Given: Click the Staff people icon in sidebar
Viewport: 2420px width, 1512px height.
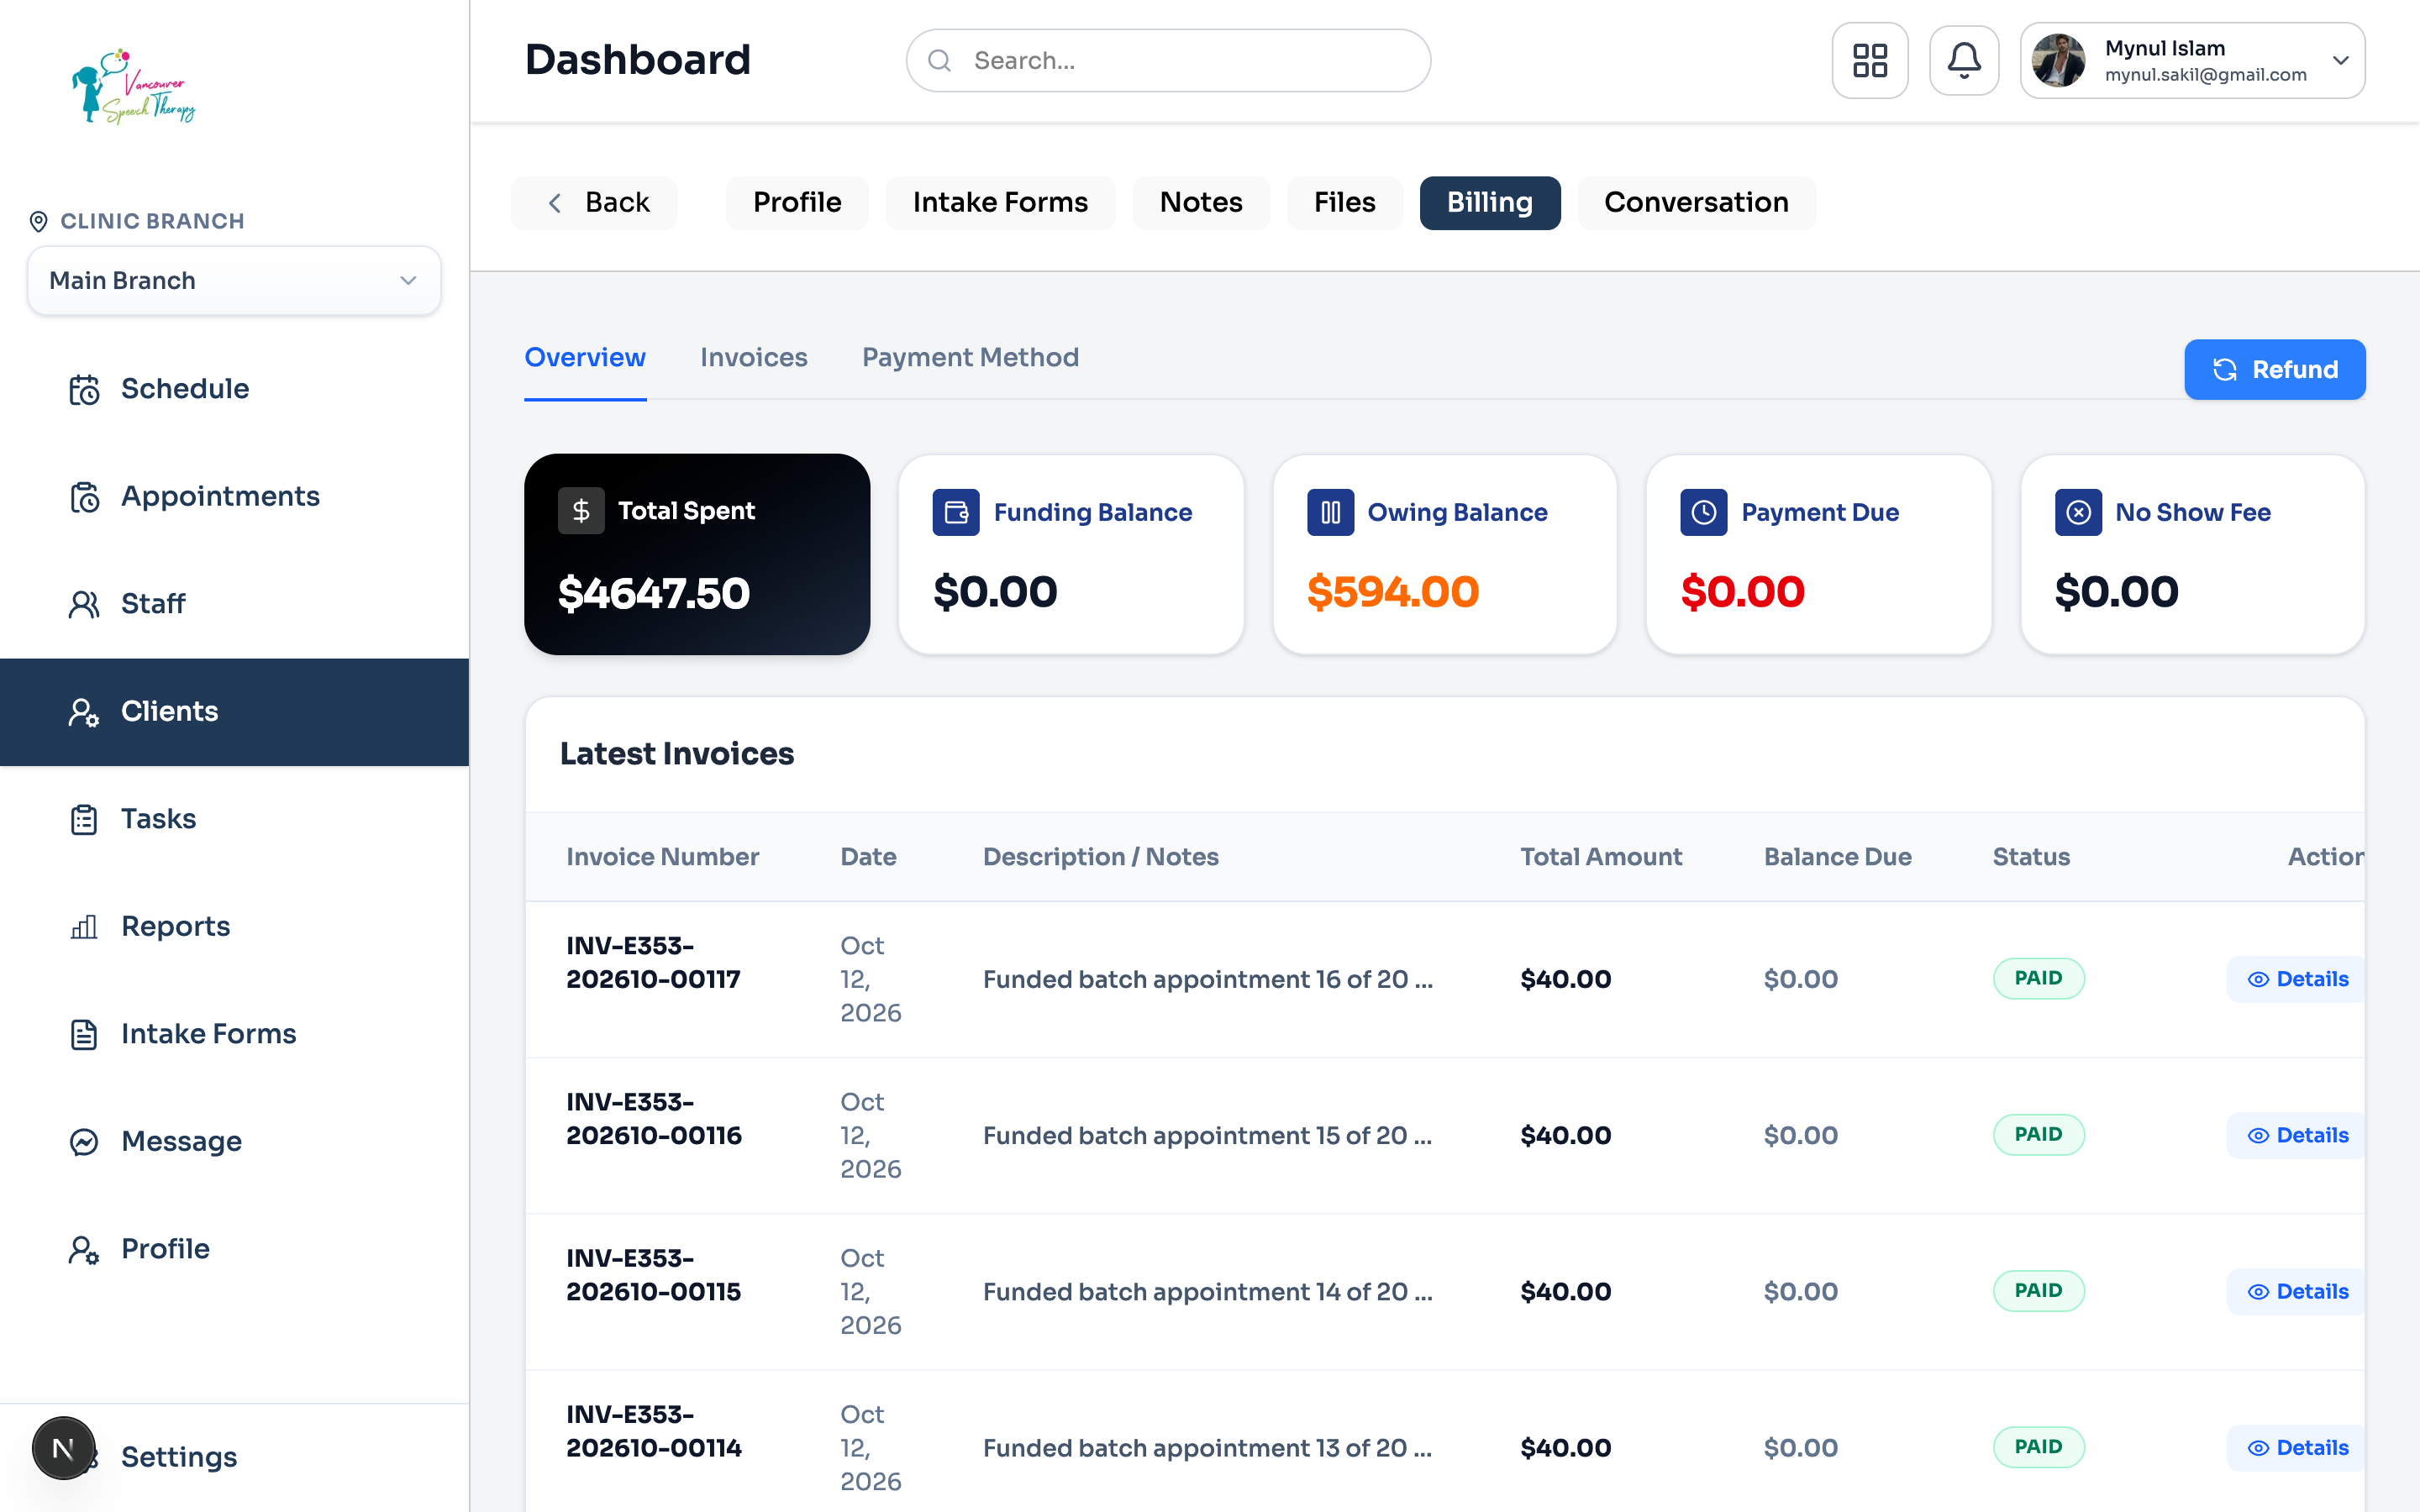Looking at the screenshot, I should click(x=84, y=604).
